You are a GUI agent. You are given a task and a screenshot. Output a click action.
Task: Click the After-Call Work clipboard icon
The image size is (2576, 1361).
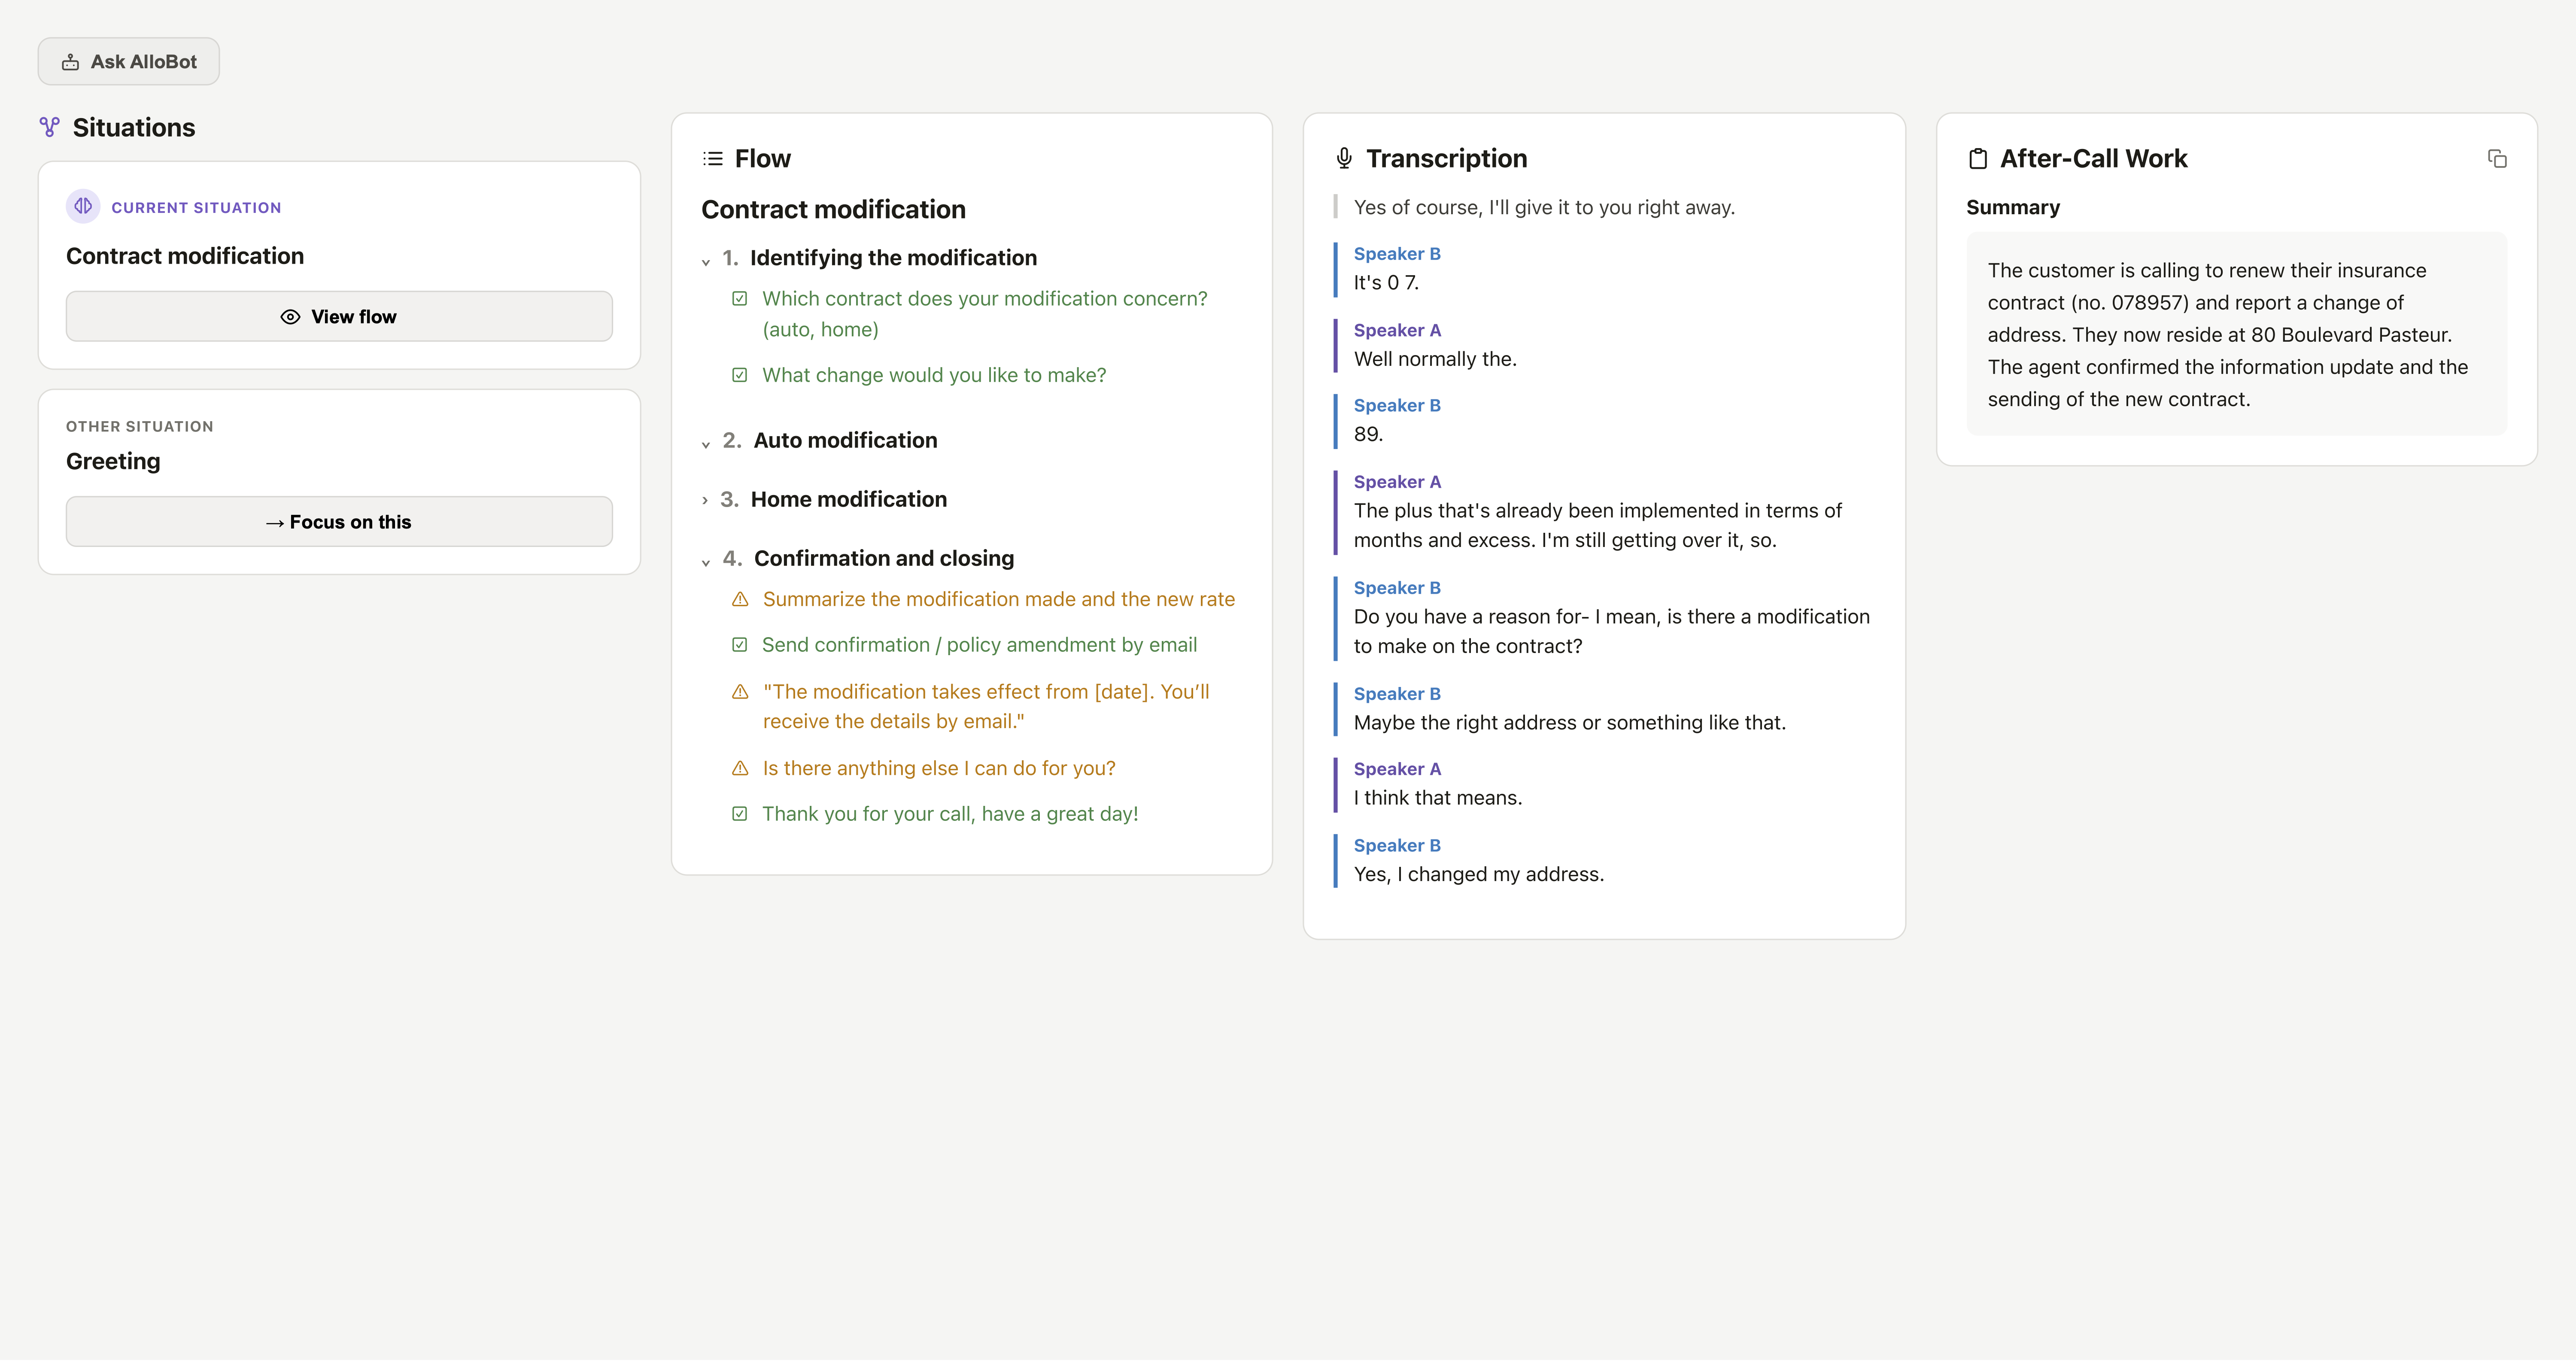1977,159
